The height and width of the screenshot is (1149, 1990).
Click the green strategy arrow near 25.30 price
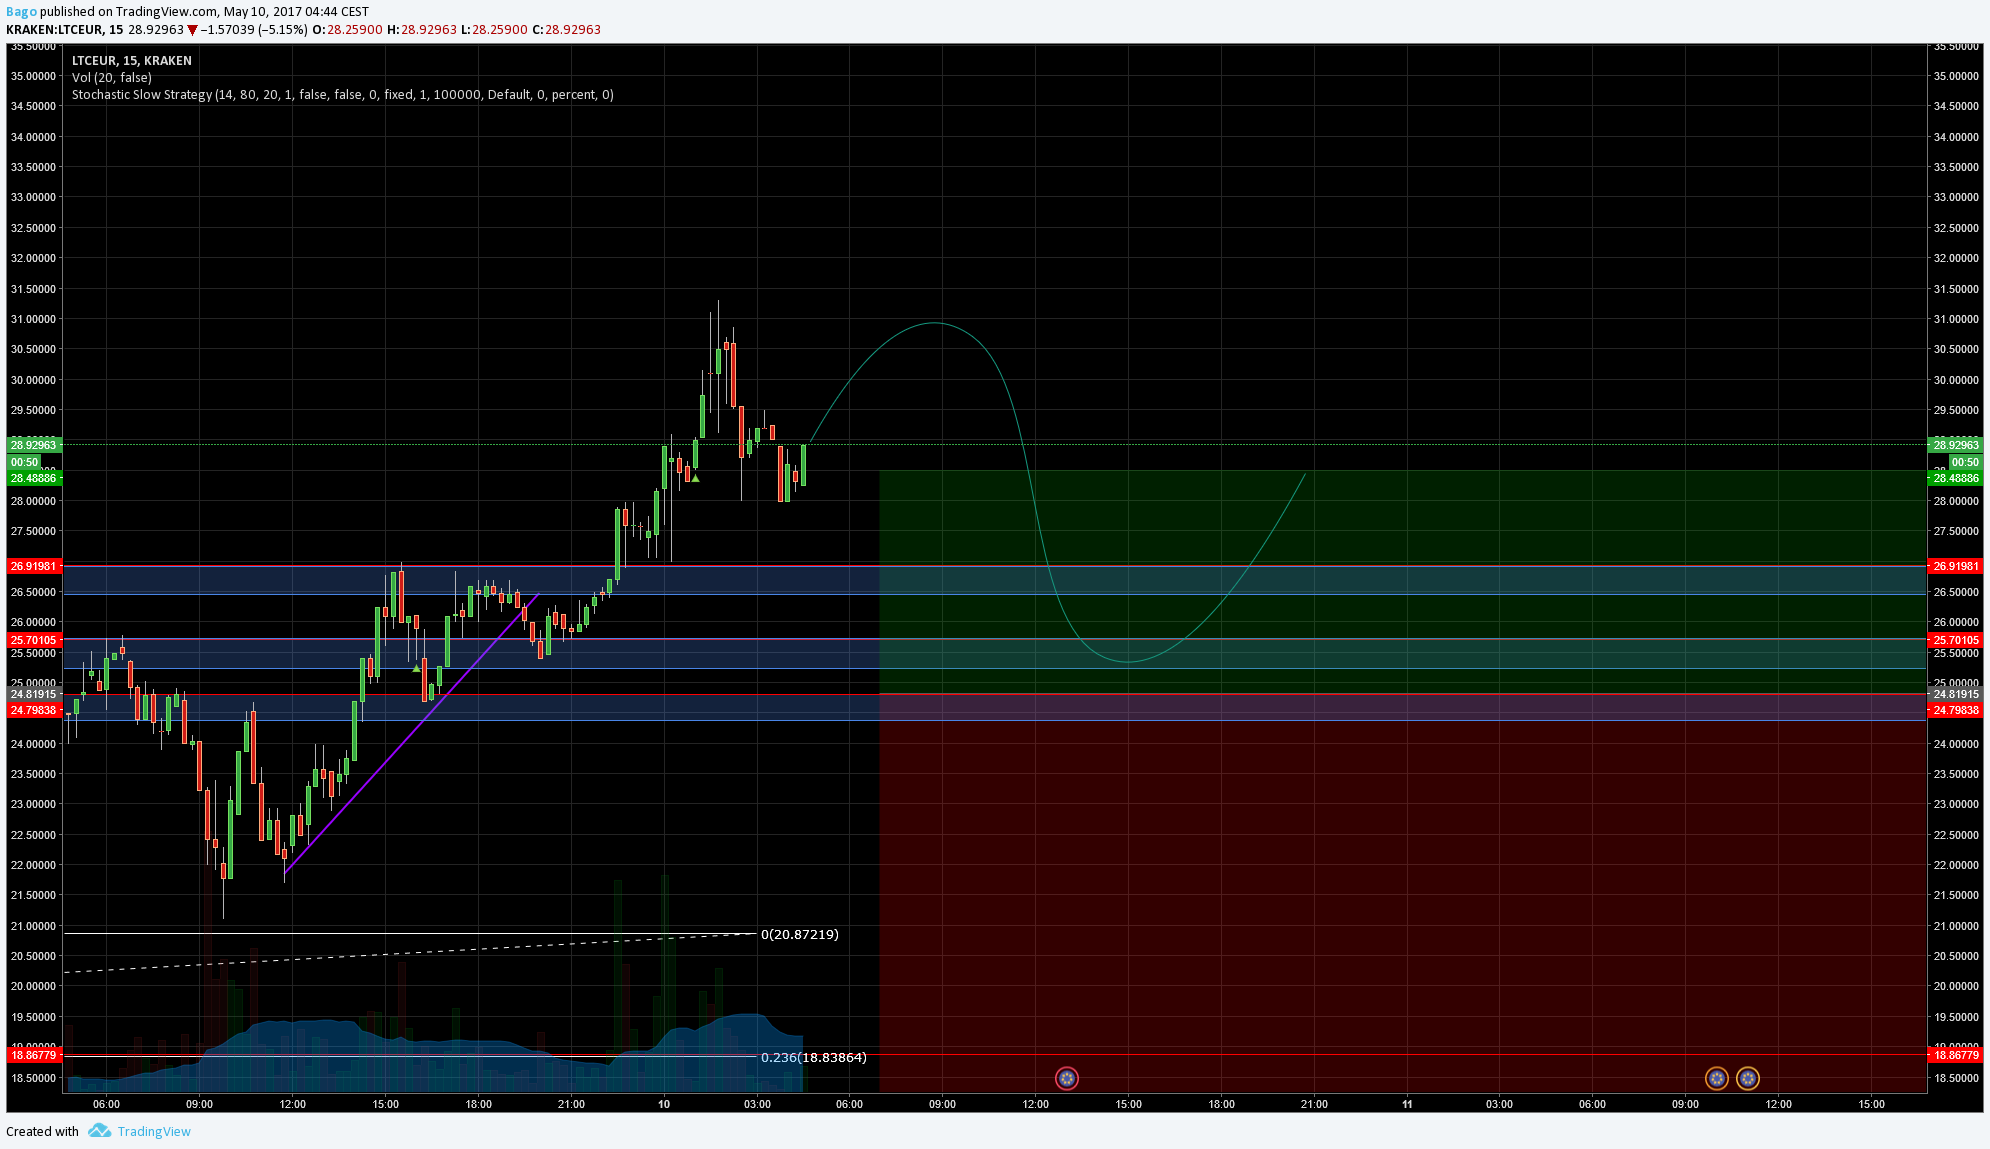click(416, 668)
